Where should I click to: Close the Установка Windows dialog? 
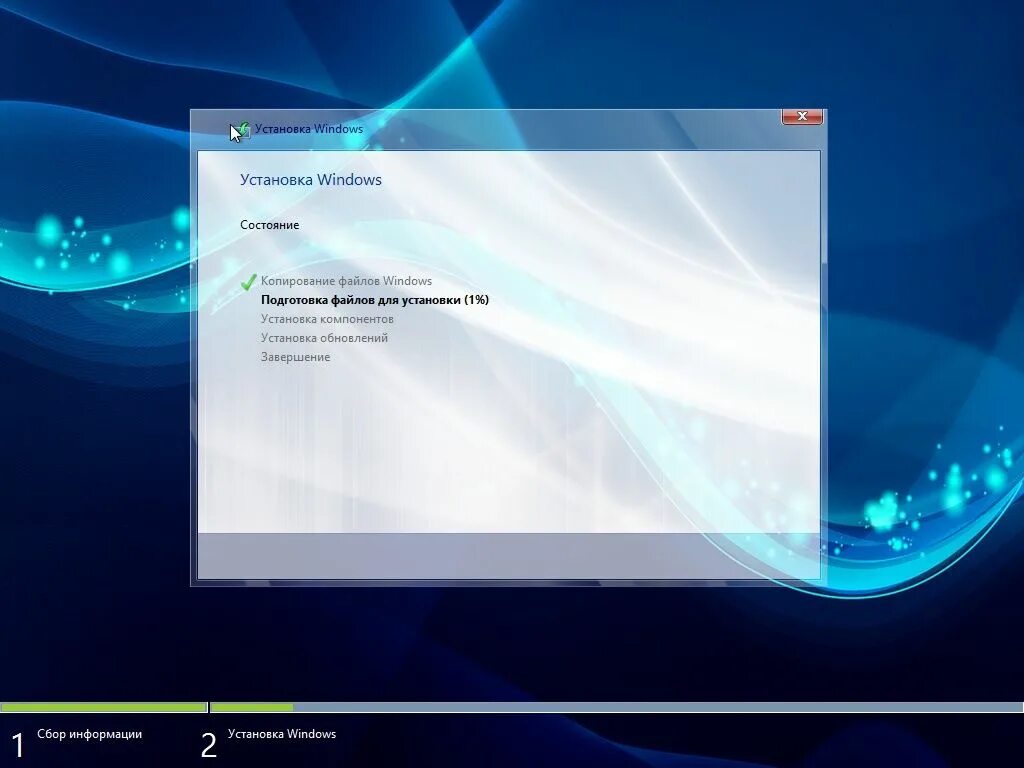point(802,116)
